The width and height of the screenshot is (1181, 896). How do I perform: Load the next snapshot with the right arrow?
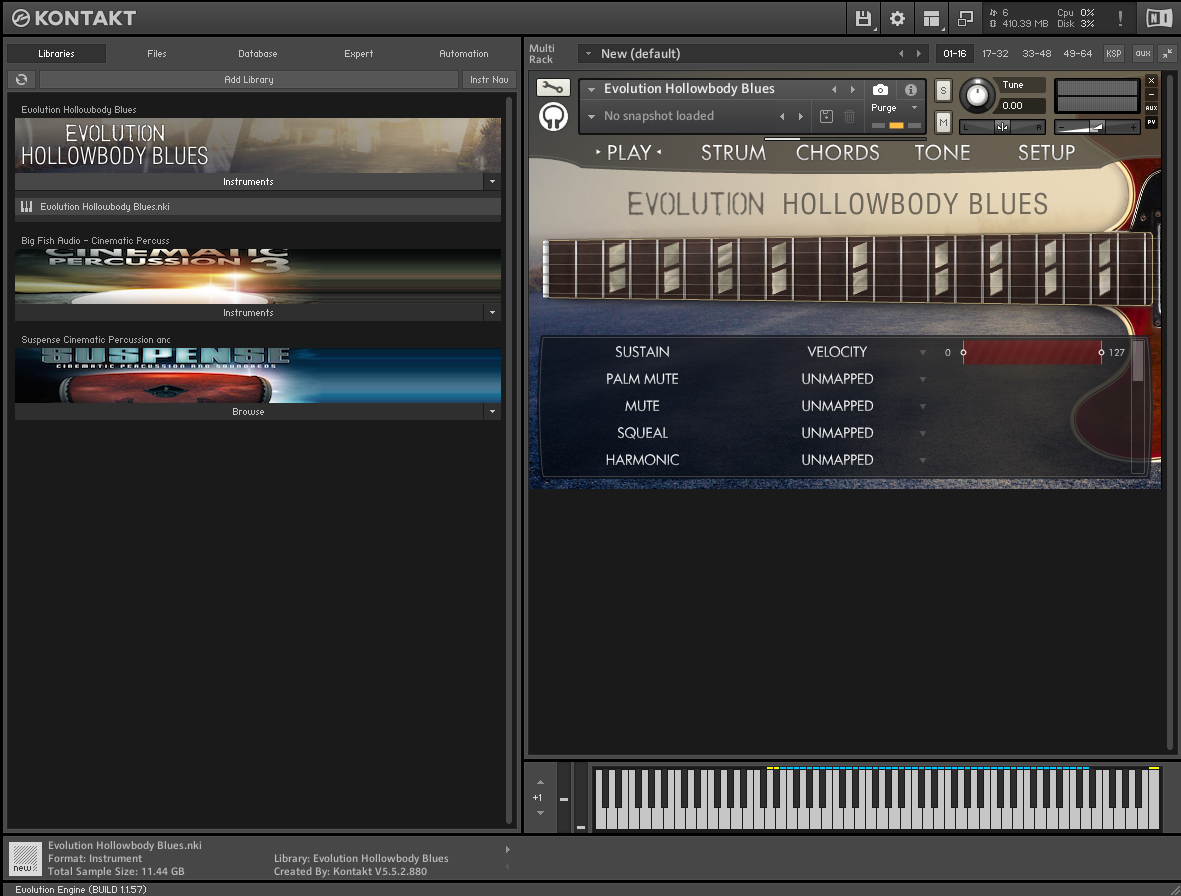pyautogui.click(x=800, y=116)
